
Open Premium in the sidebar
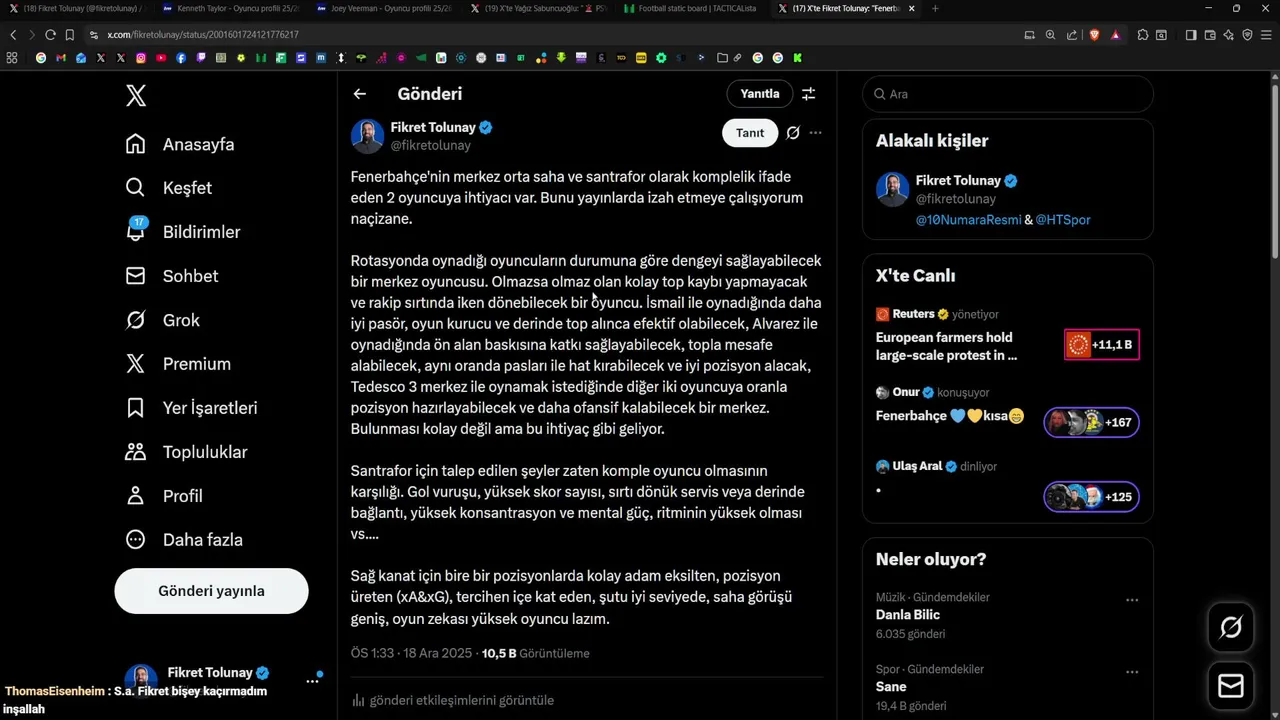point(177,364)
